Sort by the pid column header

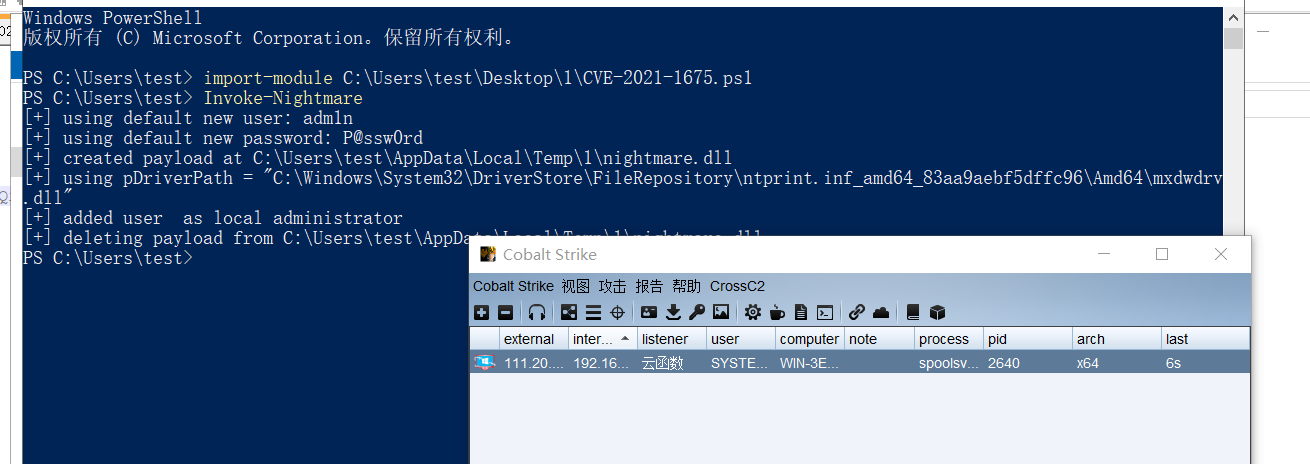tap(1027, 339)
